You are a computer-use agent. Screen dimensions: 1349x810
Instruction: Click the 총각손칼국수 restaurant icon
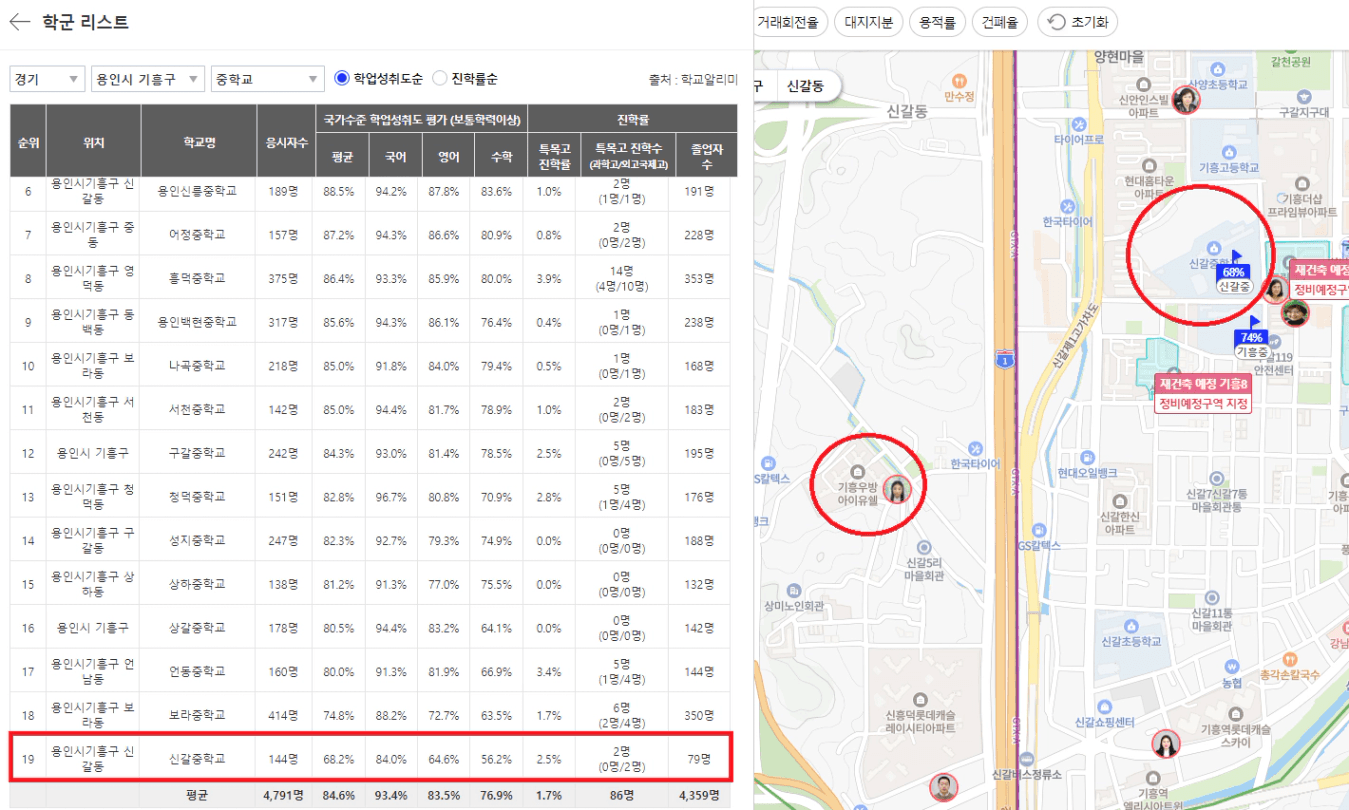pos(1290,659)
